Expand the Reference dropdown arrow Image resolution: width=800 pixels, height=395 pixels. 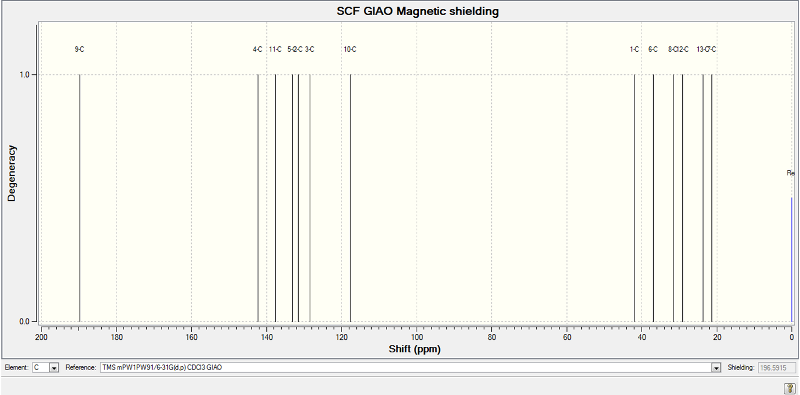716,368
